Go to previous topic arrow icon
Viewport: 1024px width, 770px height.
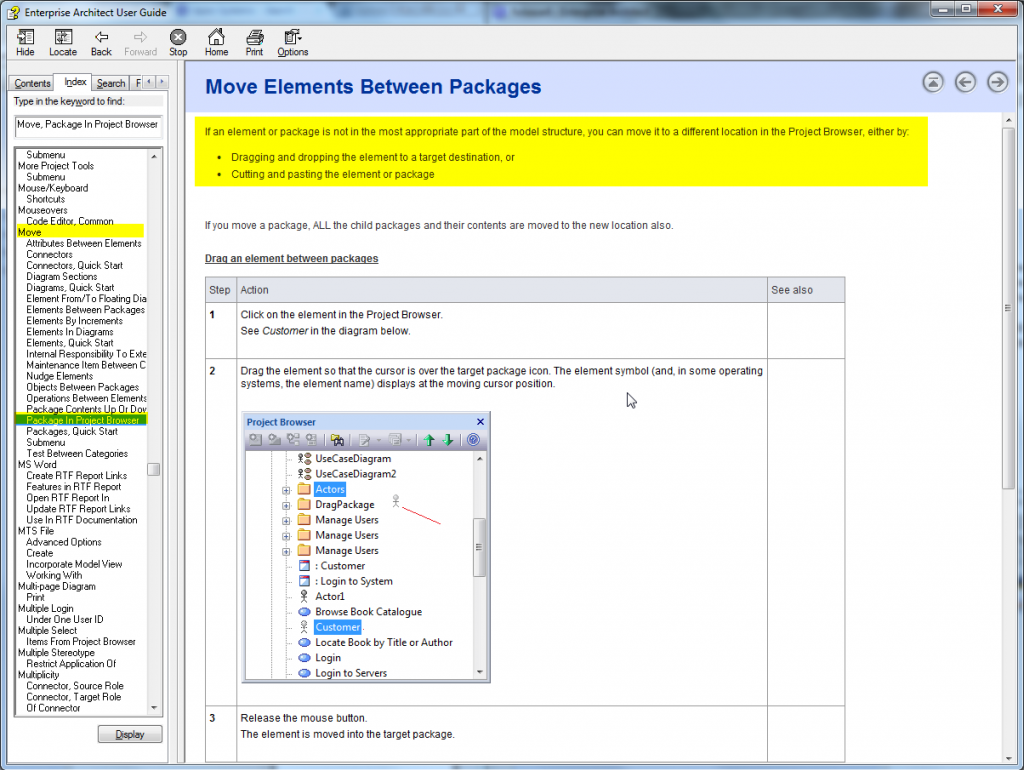[965, 83]
